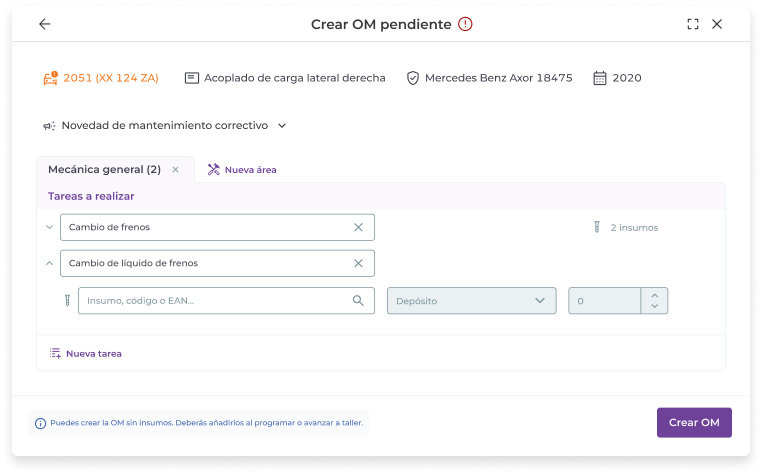762x474 pixels.
Task: Collapse the Cambio de líquido de frenos row
Action: (50, 263)
